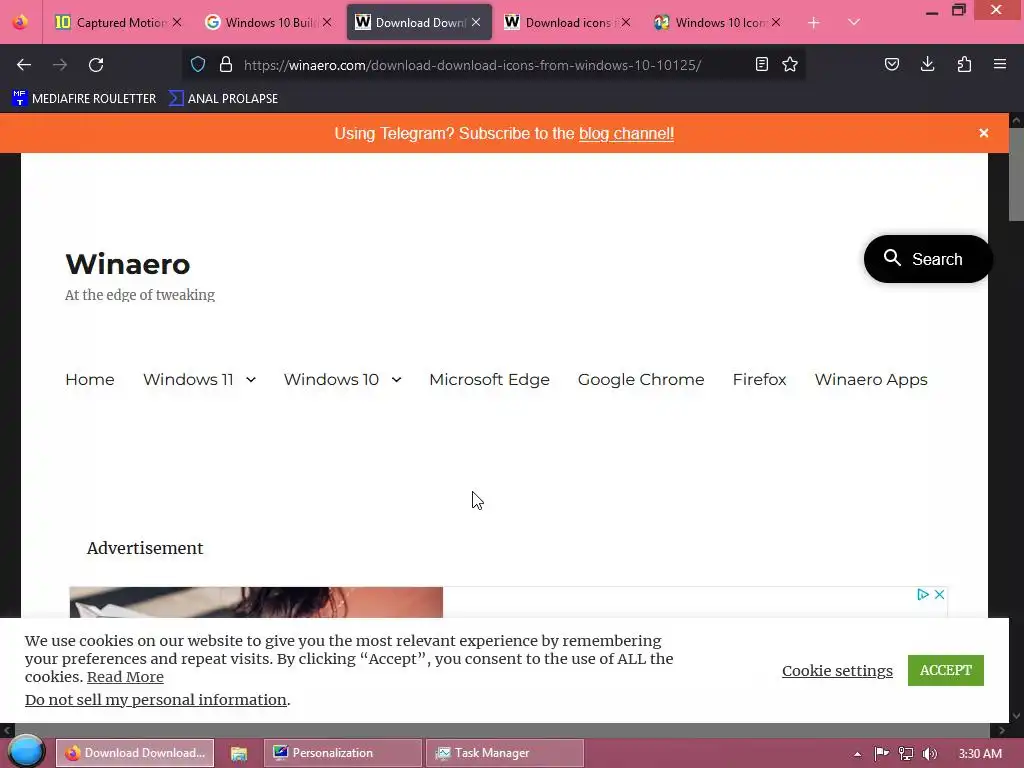This screenshot has width=1024, height=768.
Task: Open the Winaero Apps menu item
Action: (x=871, y=379)
